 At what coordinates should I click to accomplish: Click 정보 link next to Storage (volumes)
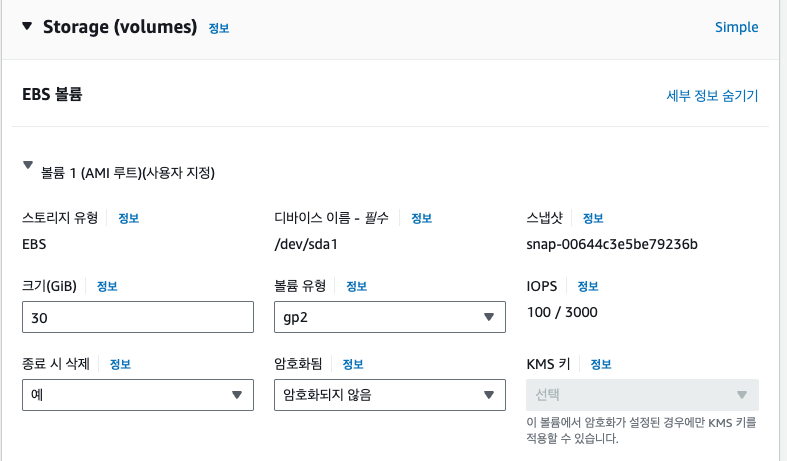(x=218, y=28)
